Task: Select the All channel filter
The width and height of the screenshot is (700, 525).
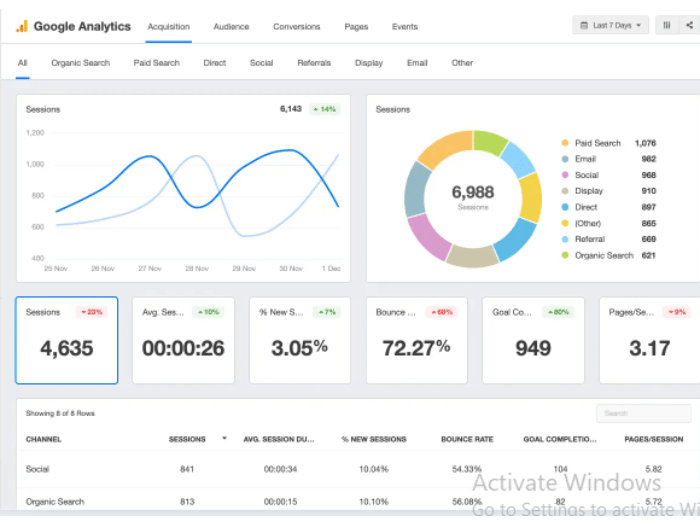Action: click(x=22, y=63)
